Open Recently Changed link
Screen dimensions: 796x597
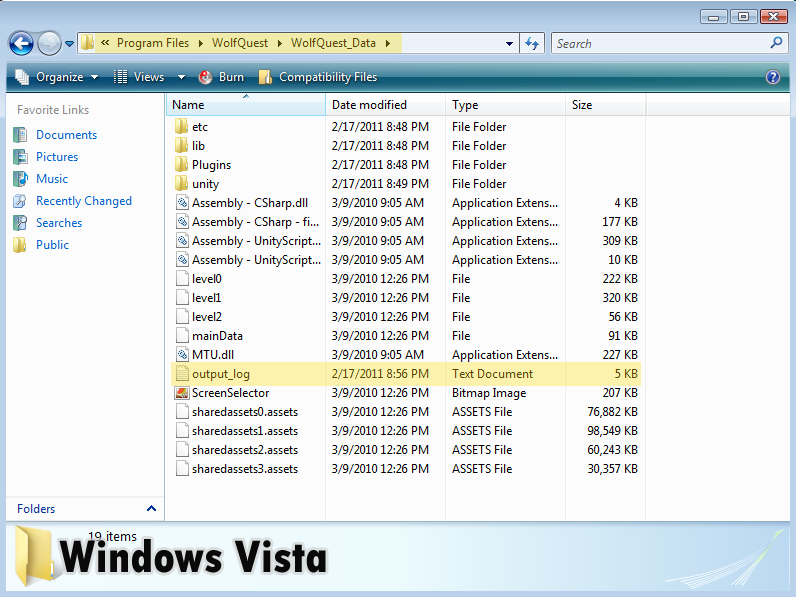coord(84,201)
